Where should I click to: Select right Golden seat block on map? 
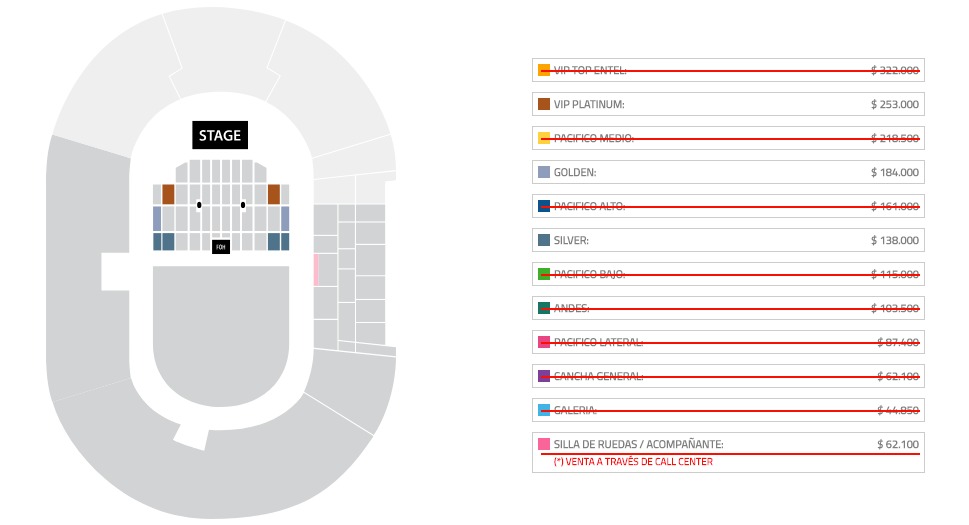pyautogui.click(x=285, y=218)
